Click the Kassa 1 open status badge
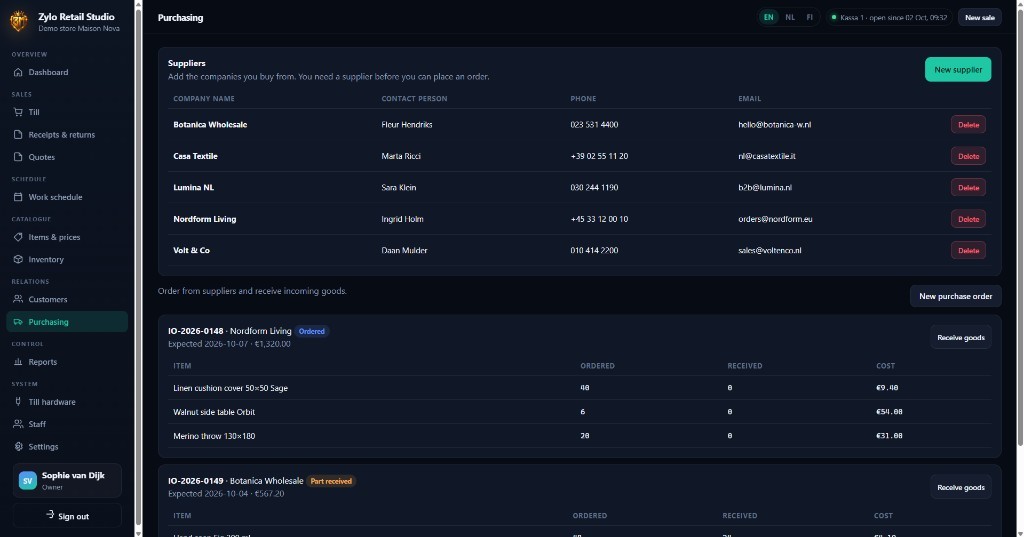 click(x=889, y=18)
